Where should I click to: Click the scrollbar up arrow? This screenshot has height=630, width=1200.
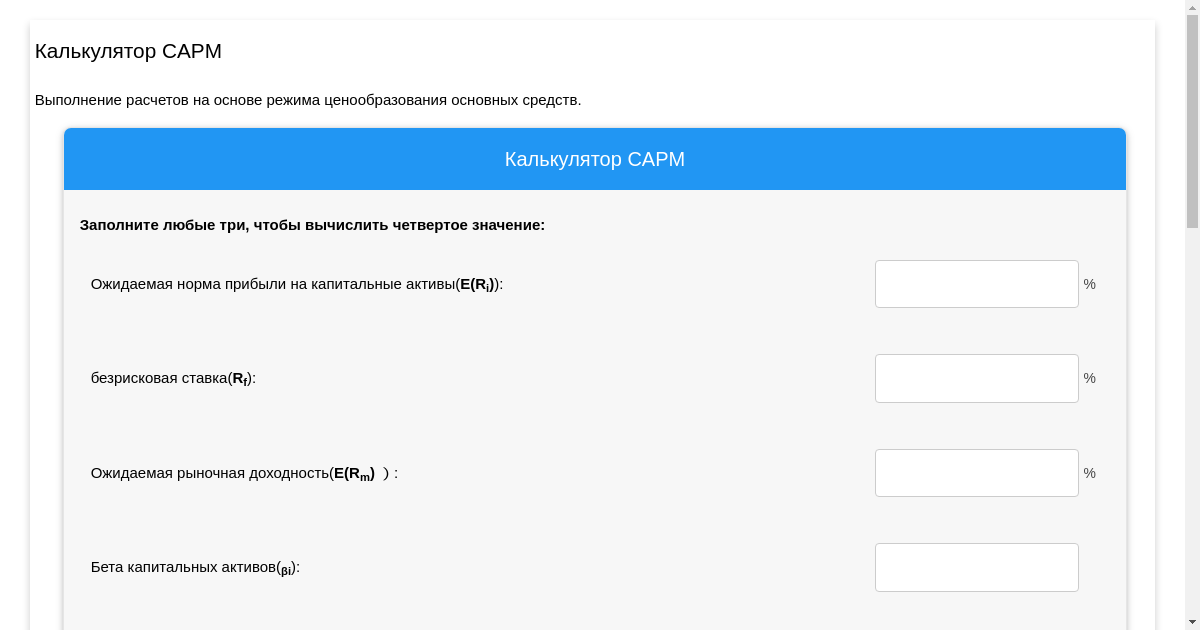[x=1191, y=8]
